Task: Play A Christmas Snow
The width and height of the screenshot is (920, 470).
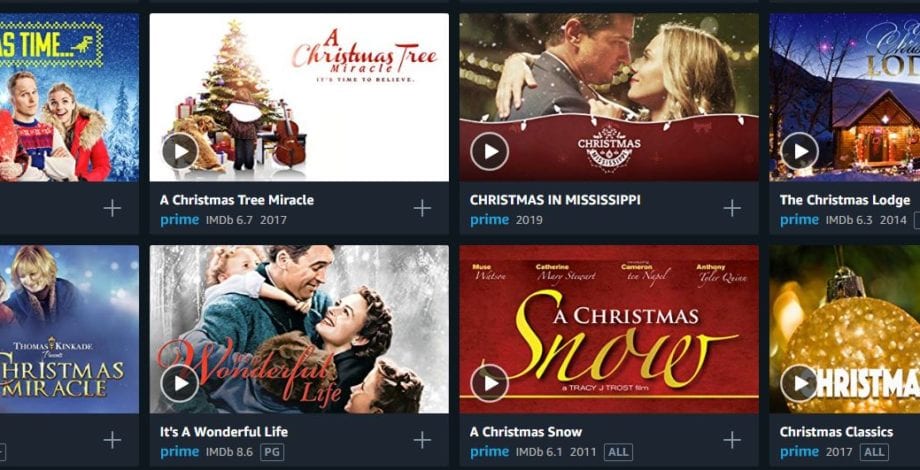Action: click(489, 383)
